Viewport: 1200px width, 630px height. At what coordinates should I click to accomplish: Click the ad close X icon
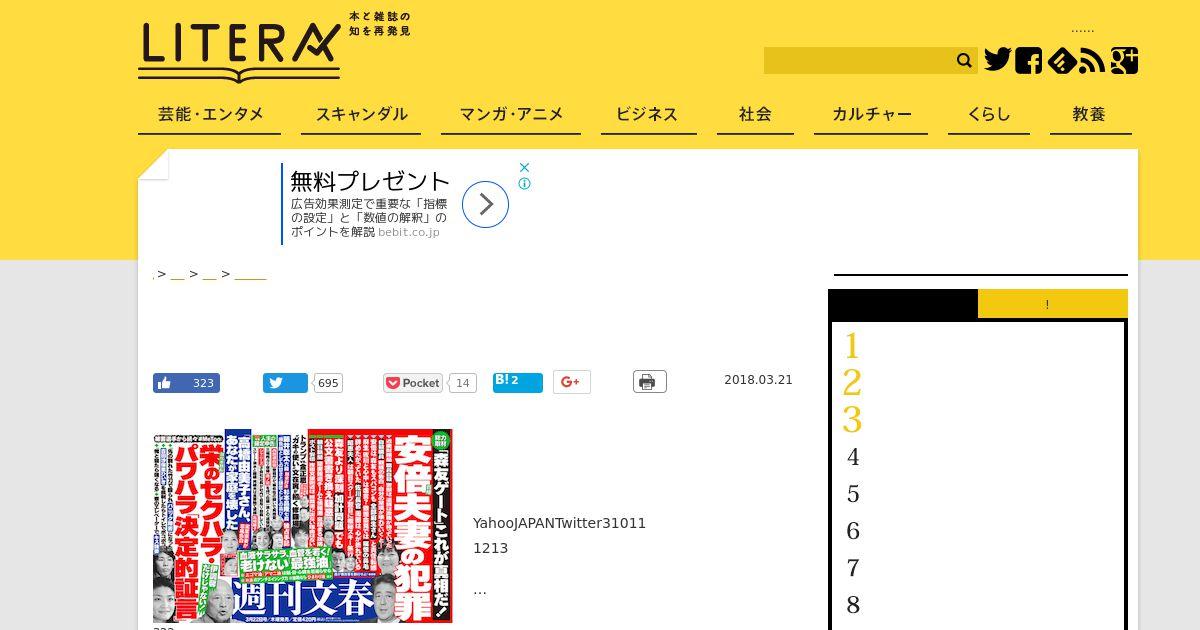pos(524,167)
